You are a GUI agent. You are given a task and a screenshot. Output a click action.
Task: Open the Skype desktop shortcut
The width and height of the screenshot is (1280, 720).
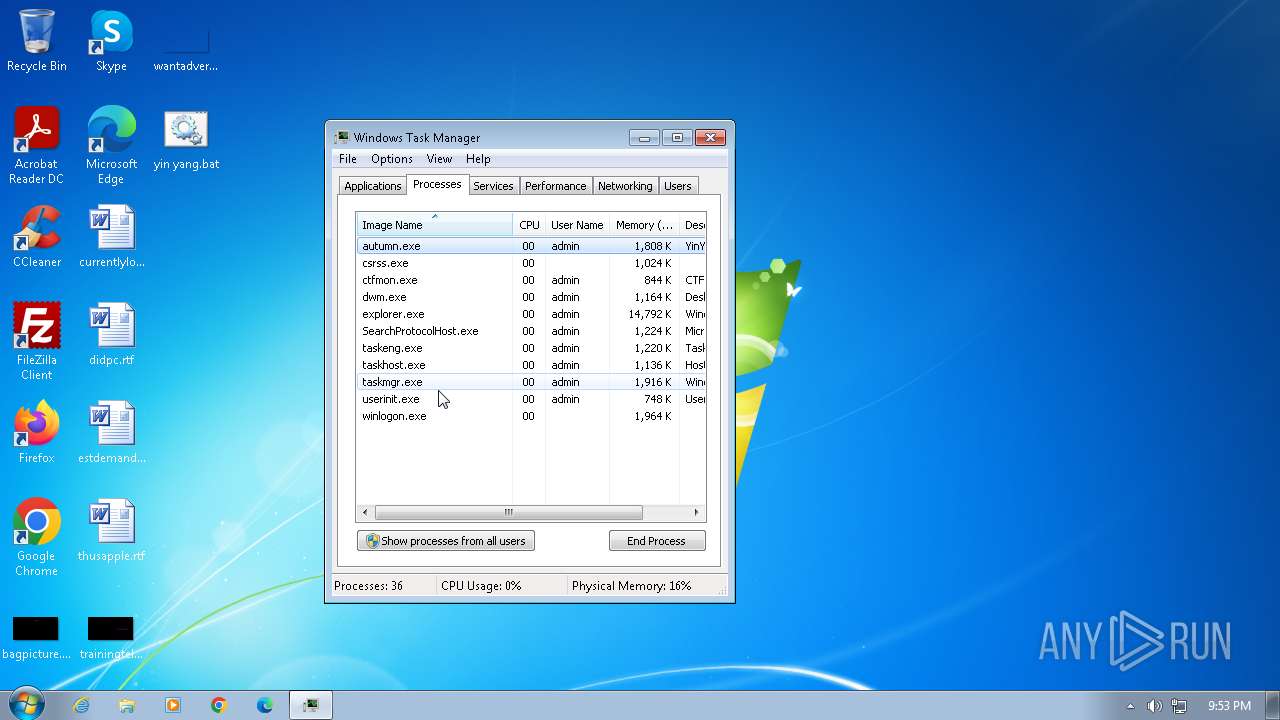[x=111, y=40]
